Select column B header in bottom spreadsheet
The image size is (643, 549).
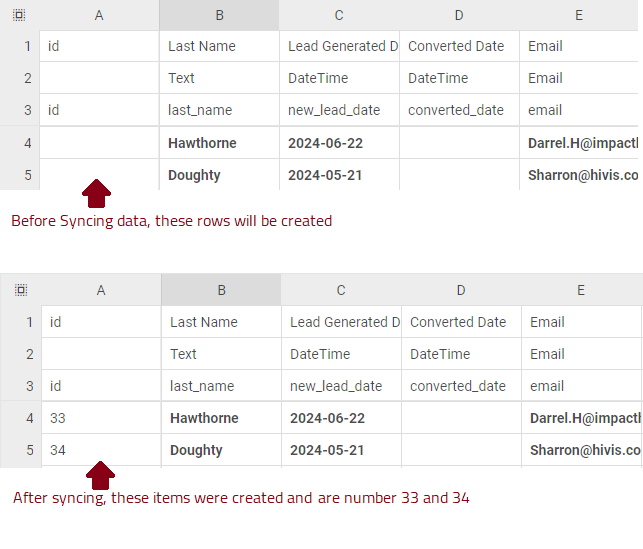coord(221,290)
